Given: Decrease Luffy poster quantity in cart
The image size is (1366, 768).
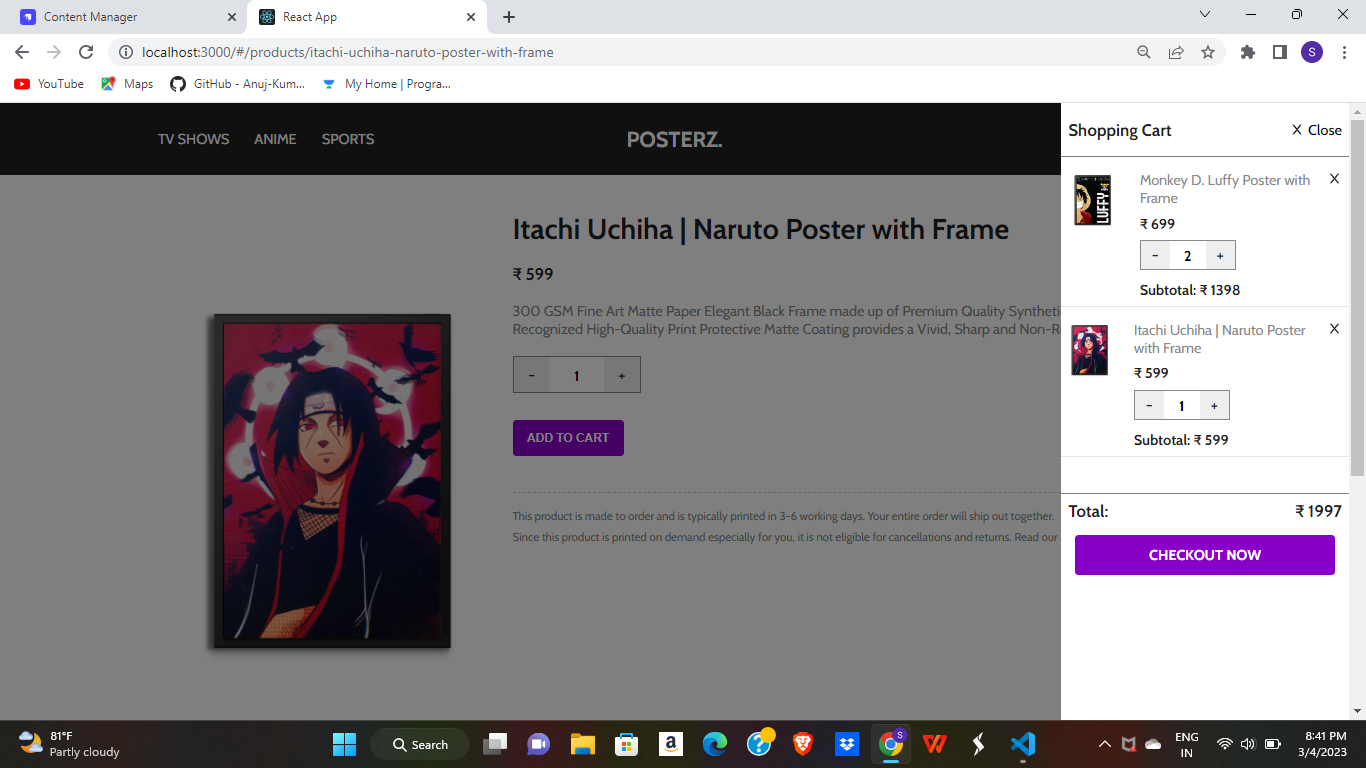Looking at the screenshot, I should pos(1155,255).
